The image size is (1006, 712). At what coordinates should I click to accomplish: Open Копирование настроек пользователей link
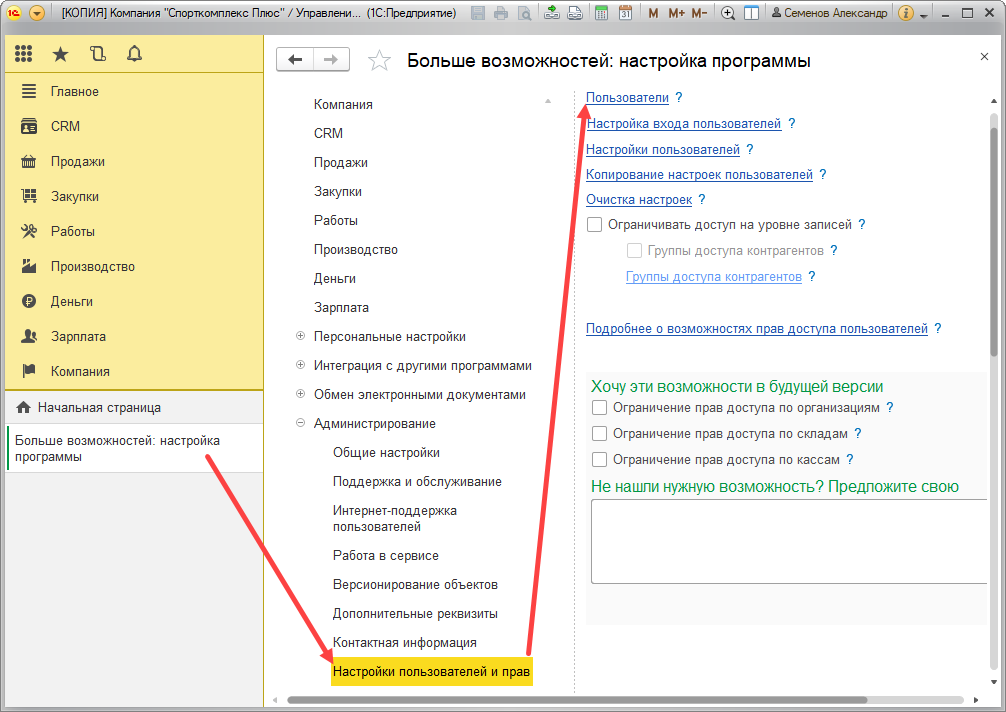click(699, 174)
